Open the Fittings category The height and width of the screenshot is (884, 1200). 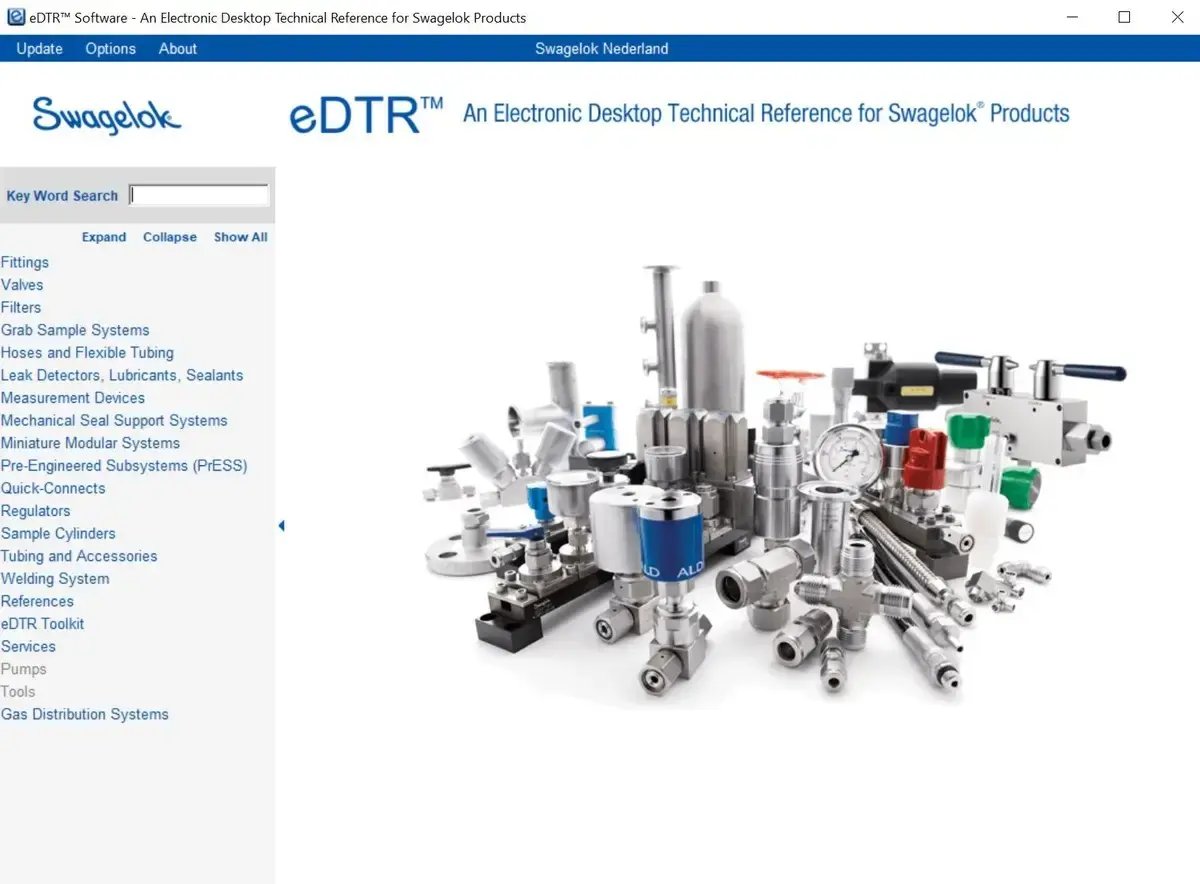(25, 262)
